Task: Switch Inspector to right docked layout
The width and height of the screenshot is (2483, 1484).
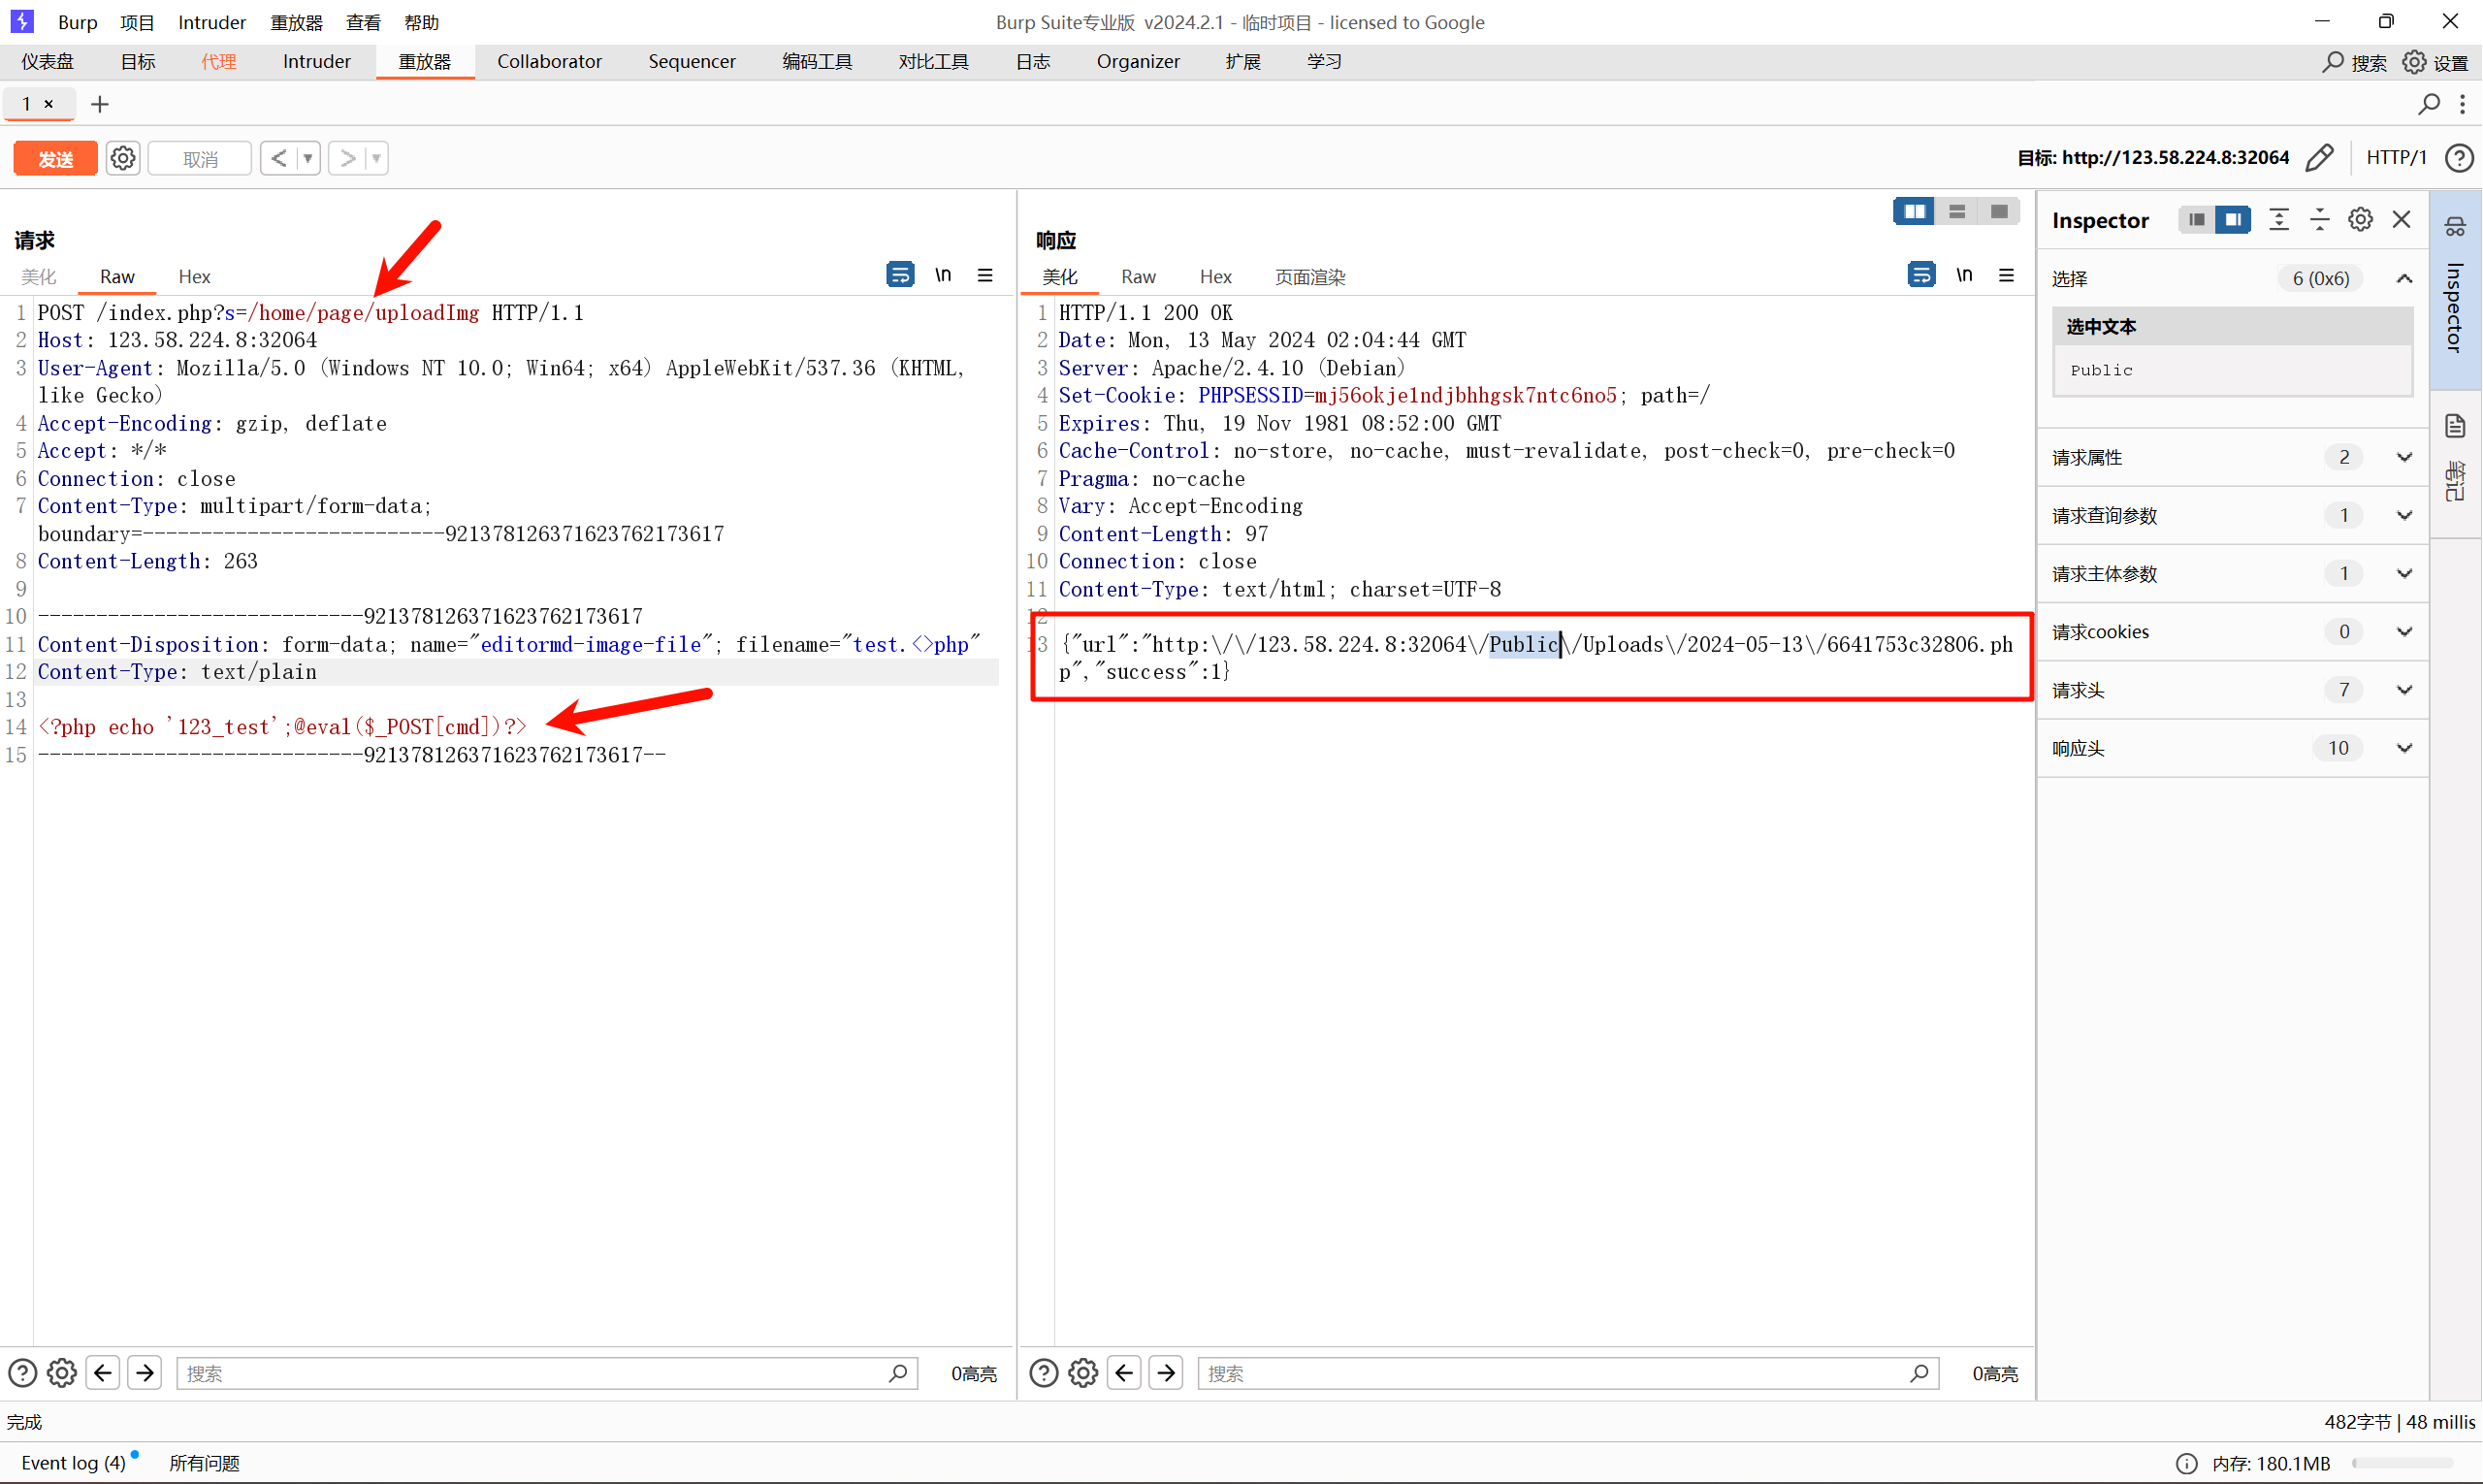Action: pos(2233,220)
